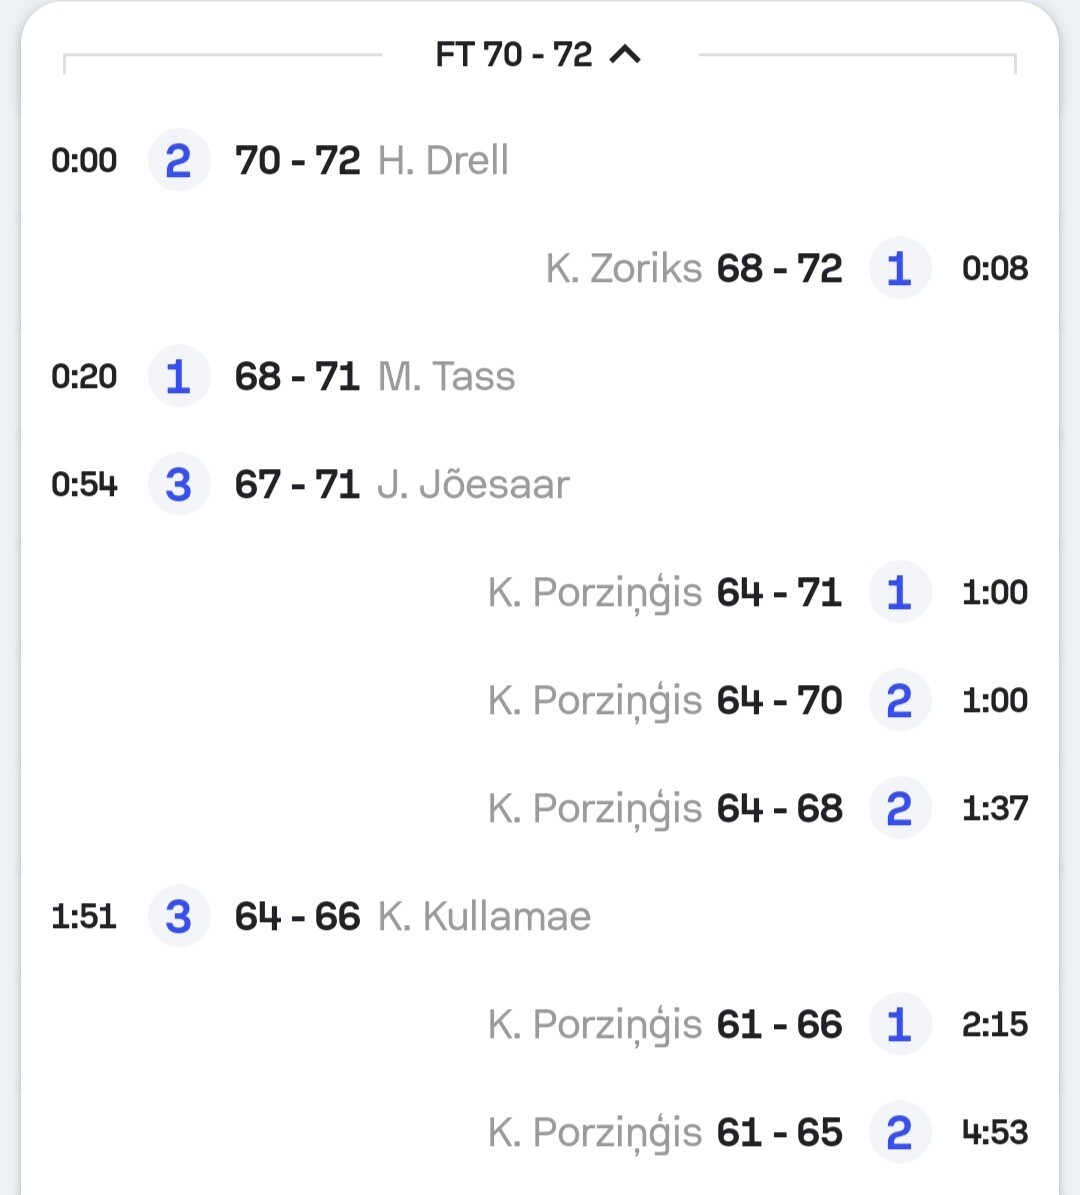Viewport: 1080px width, 1195px height.
Task: Click the 1-point badge beside K. Zoriks
Action: 899,268
